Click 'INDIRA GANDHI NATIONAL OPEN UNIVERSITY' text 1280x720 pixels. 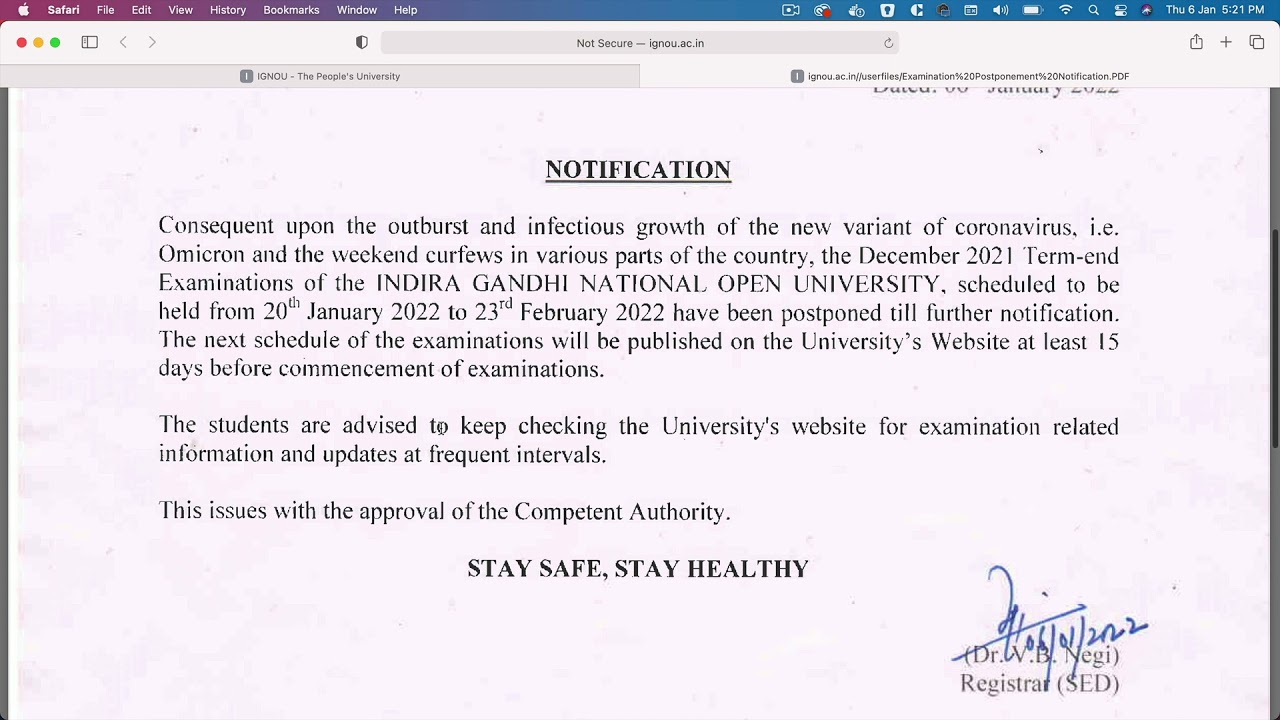click(x=658, y=284)
